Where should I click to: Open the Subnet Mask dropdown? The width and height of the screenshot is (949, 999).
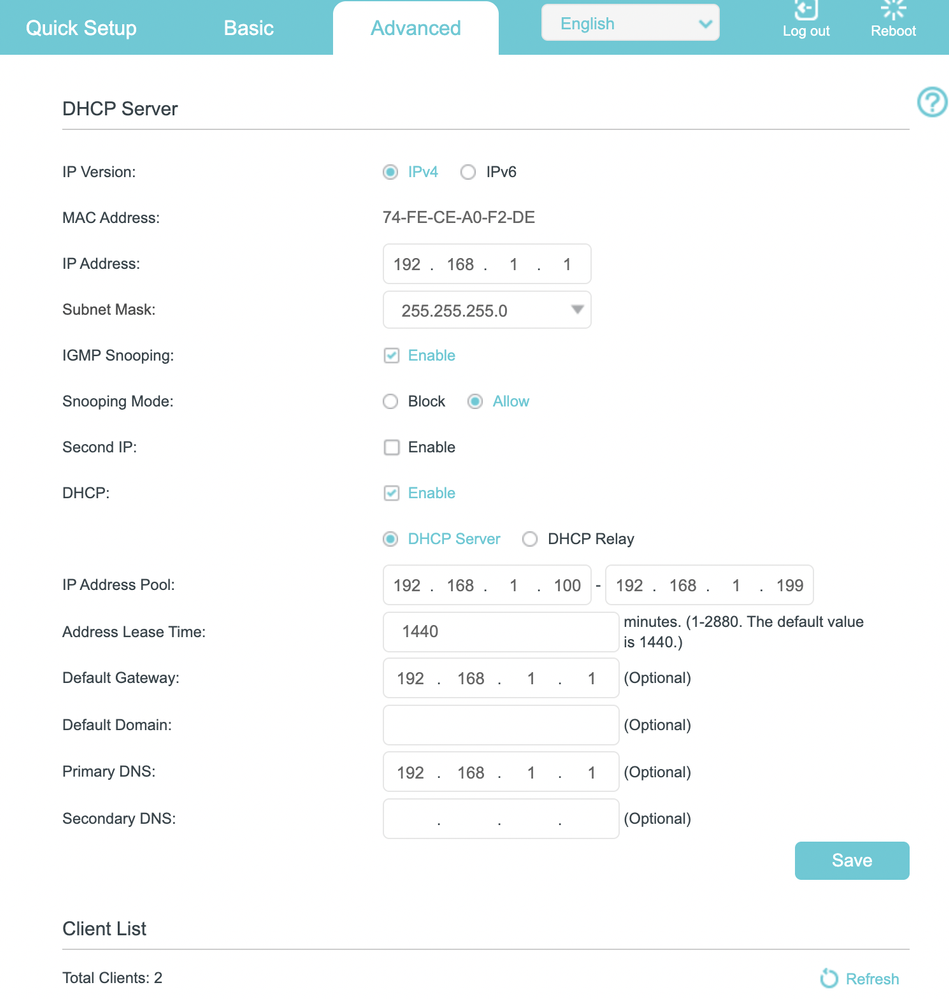coord(487,310)
